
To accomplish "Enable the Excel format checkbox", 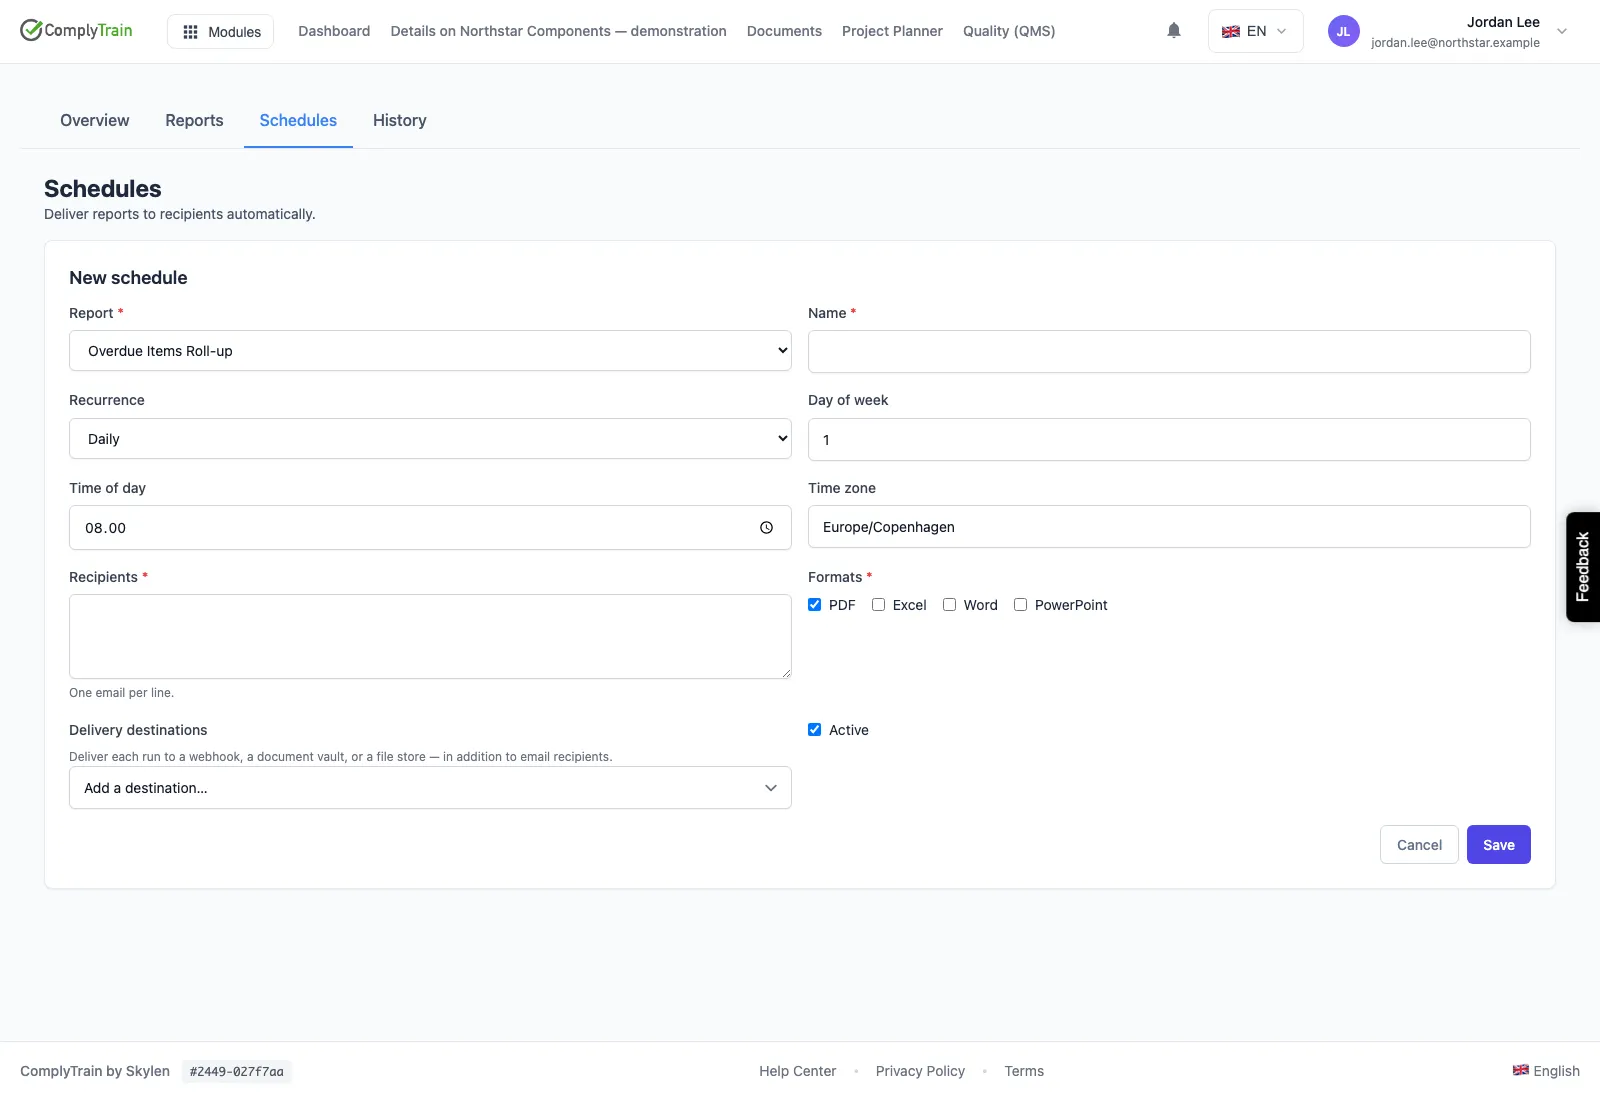I will [x=878, y=605].
